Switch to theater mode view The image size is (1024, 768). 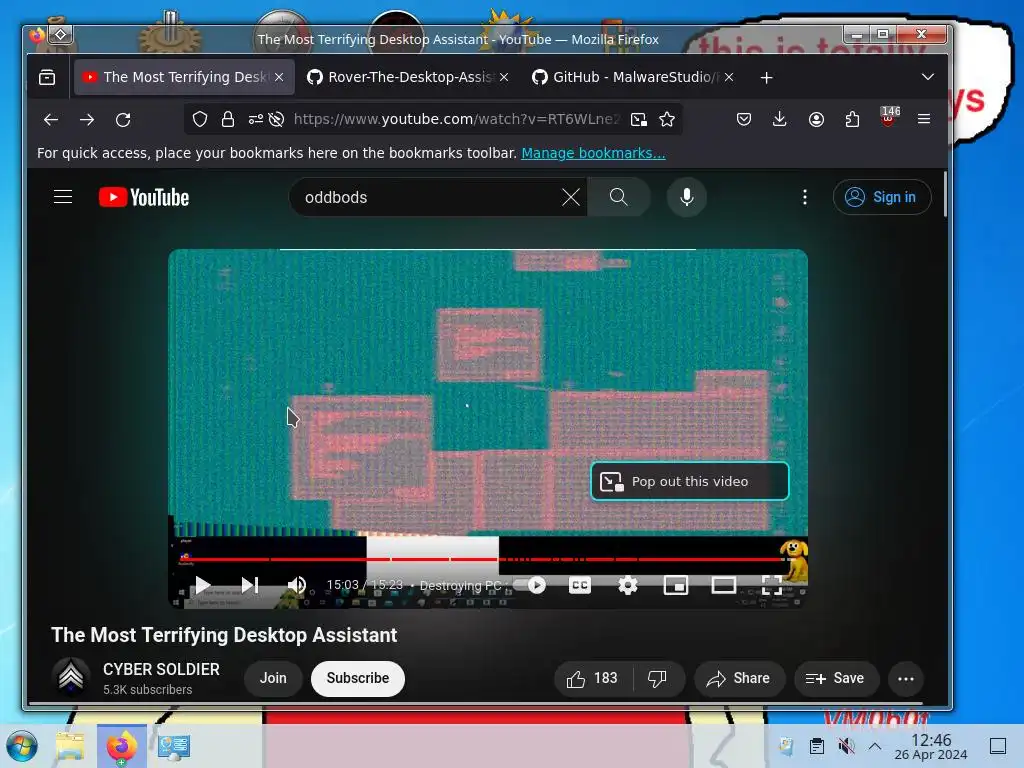tap(724, 585)
